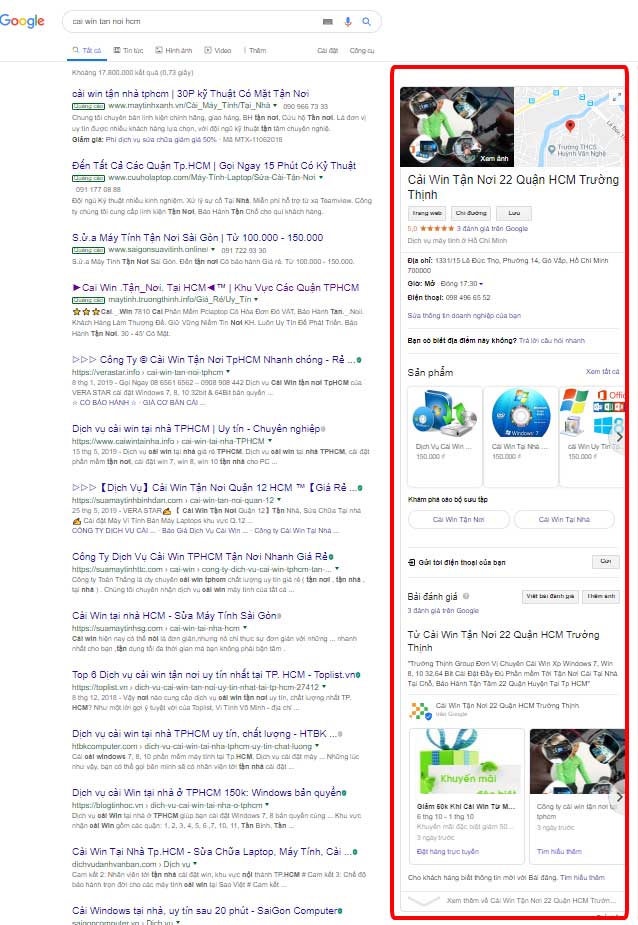Viewport: 638px width, 925px height.
Task: Open 'Cài Windows tại nhà, uy tín sau 20 phút' result
Action: pyautogui.click(x=204, y=911)
